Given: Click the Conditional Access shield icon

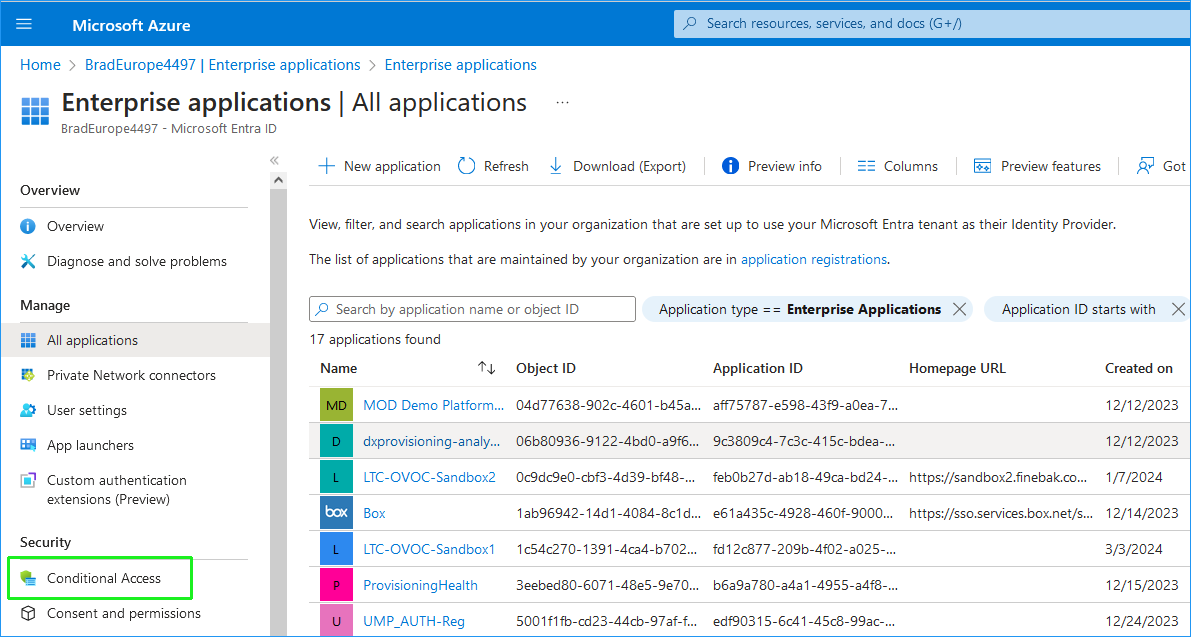Looking at the screenshot, I should coord(28,579).
